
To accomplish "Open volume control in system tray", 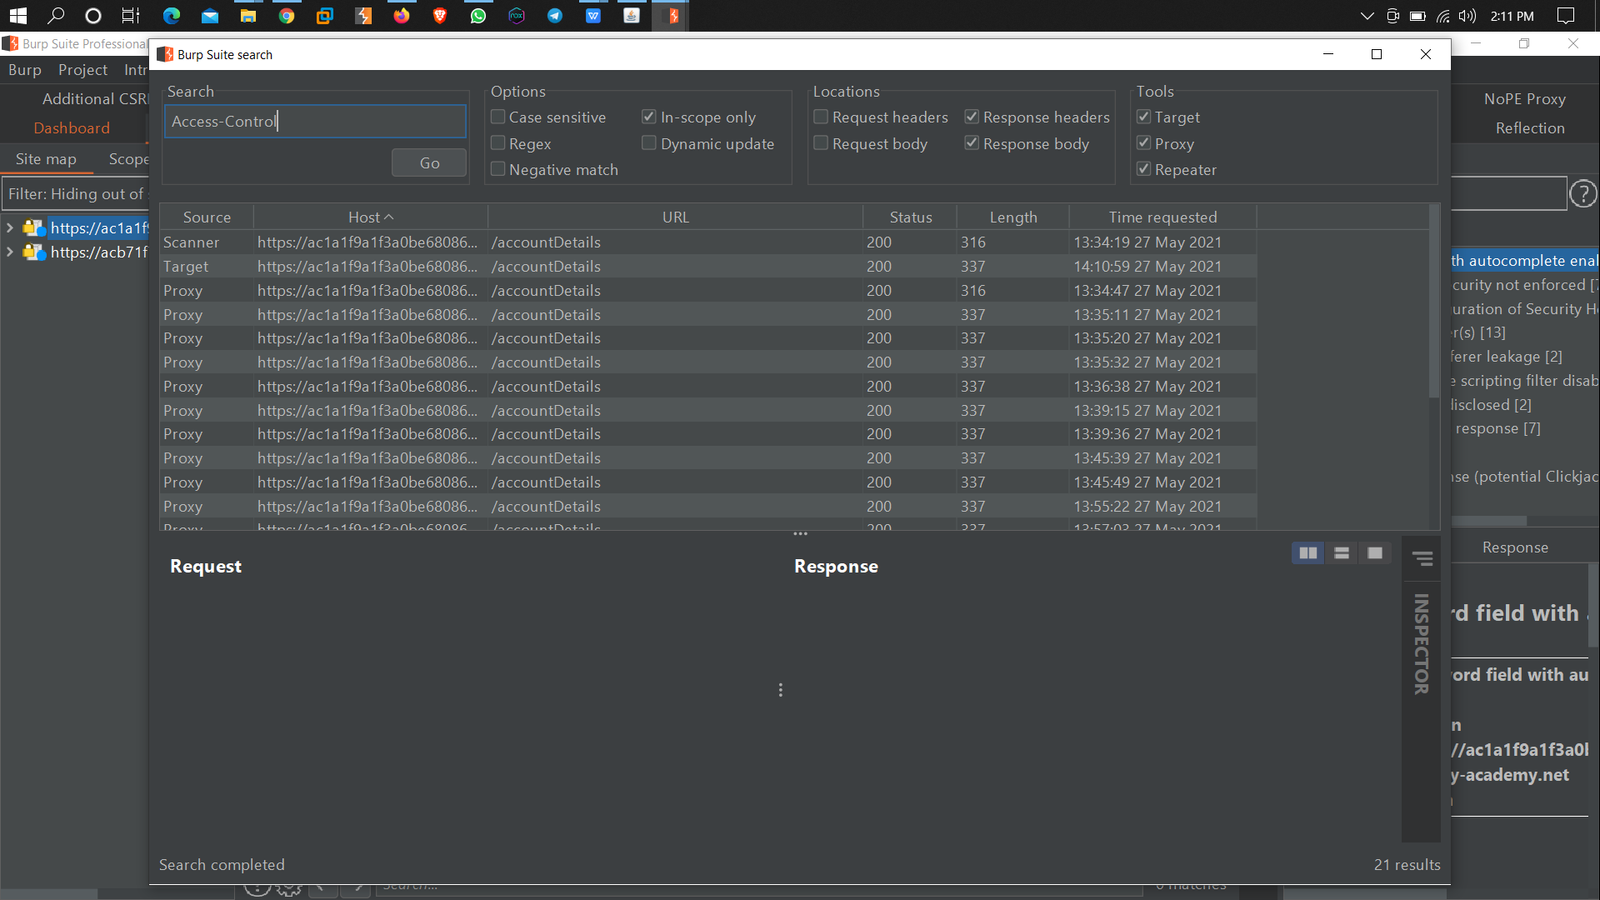I will (x=1467, y=16).
